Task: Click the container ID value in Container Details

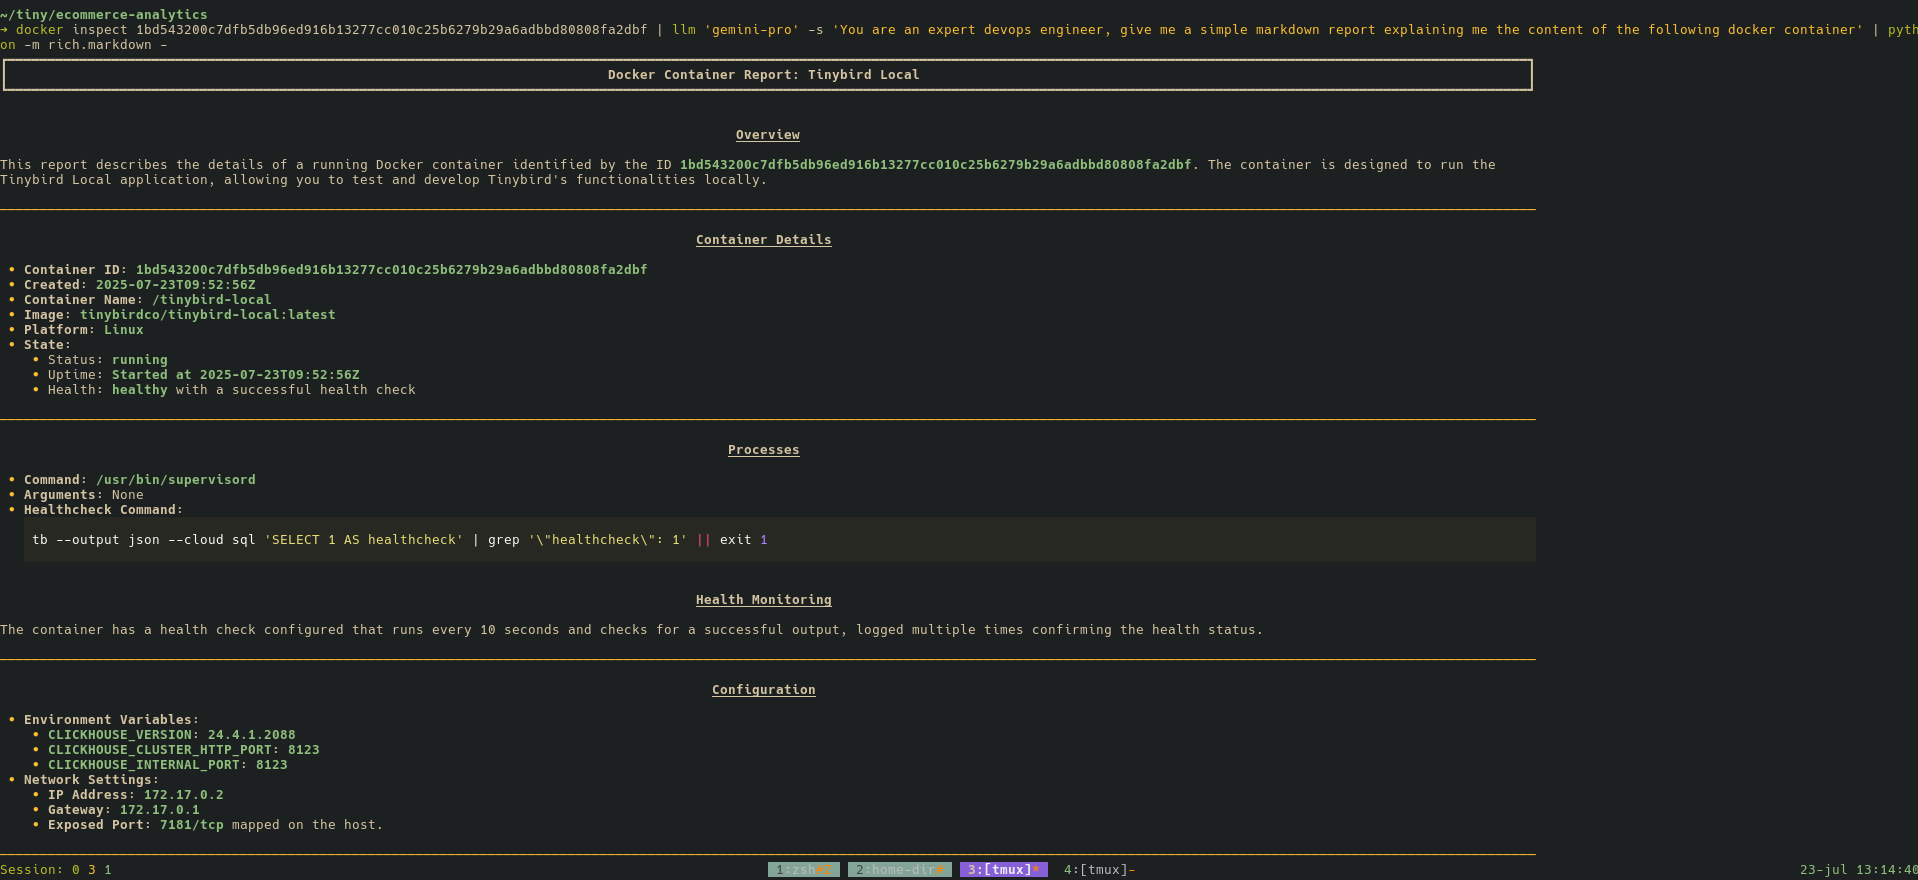Action: [x=391, y=270]
